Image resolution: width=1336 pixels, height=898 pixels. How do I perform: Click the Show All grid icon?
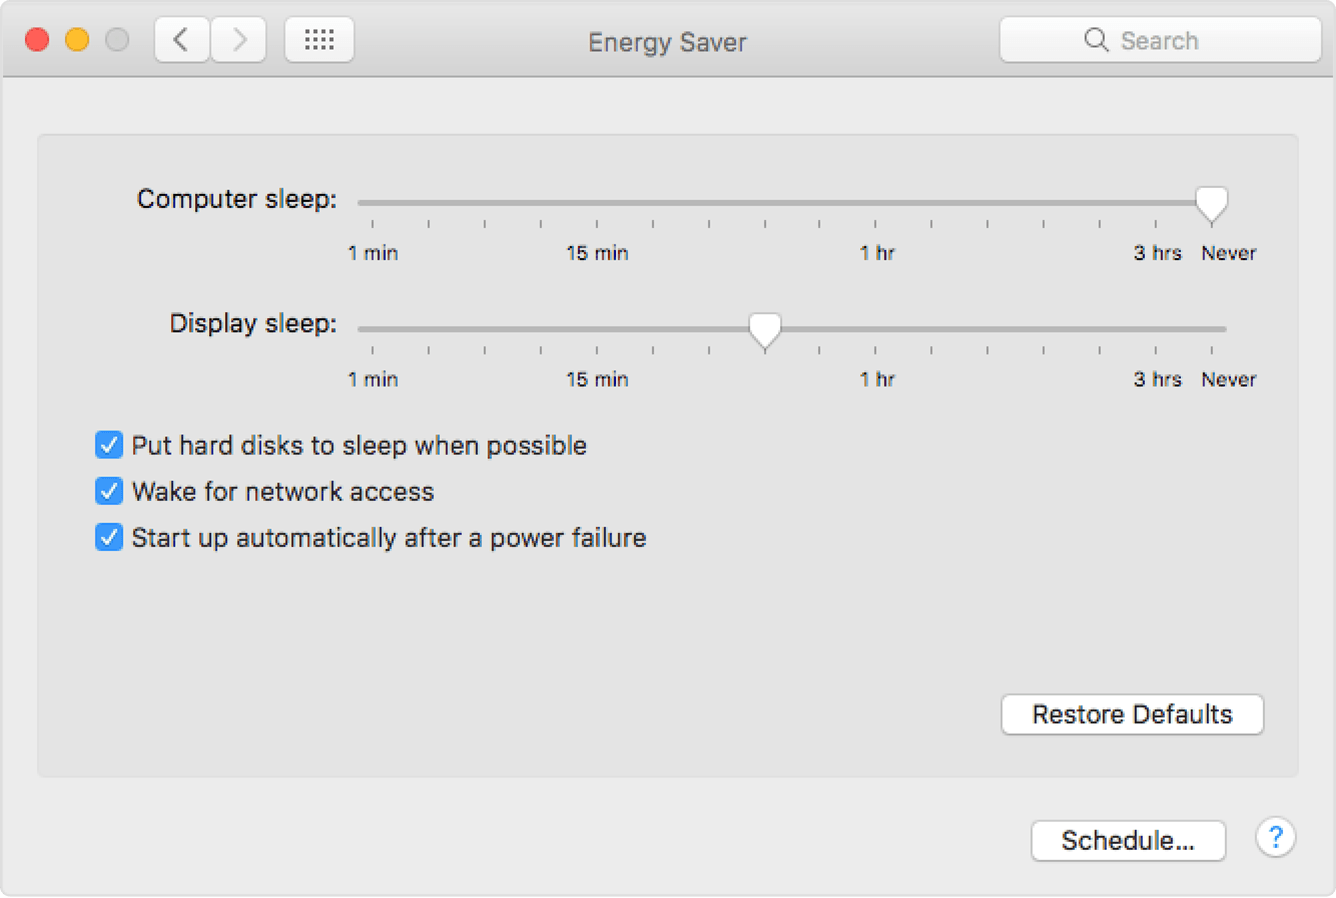pos(319,40)
